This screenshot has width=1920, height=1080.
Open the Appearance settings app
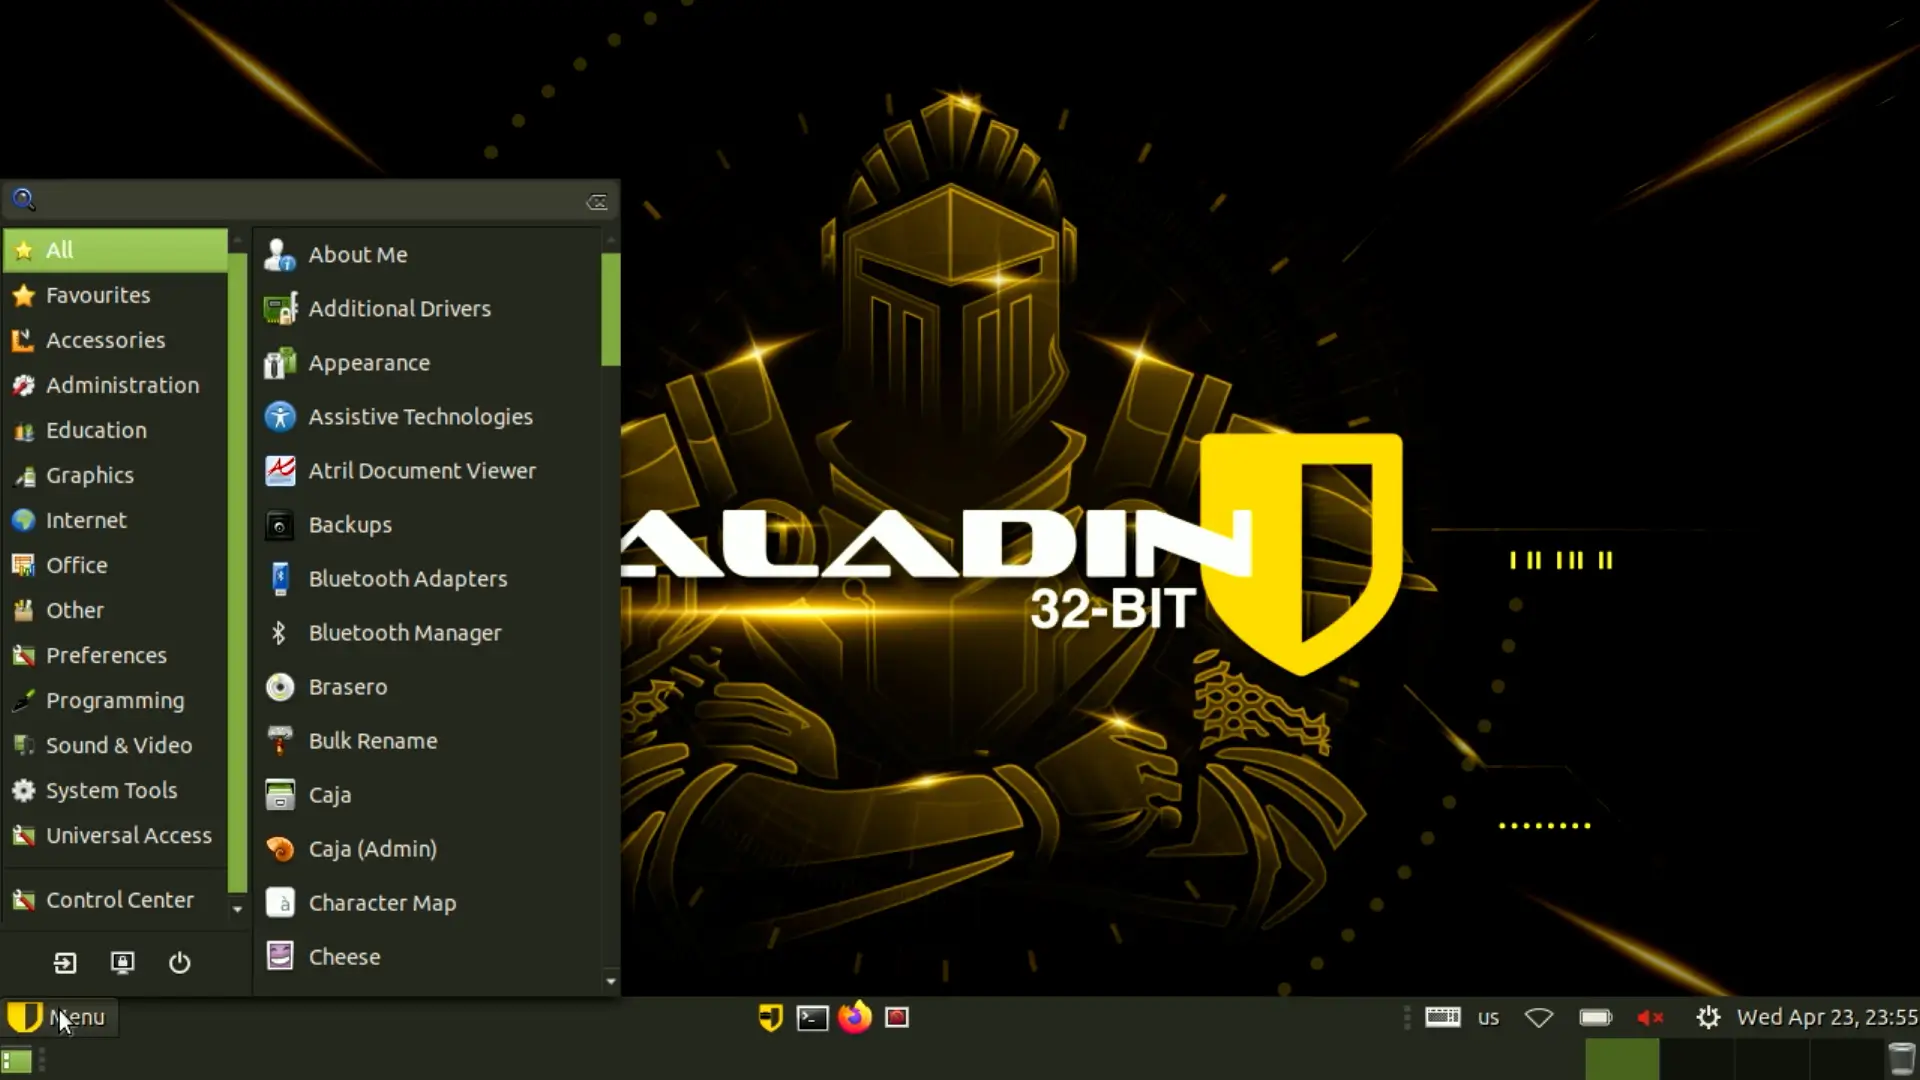[428, 362]
